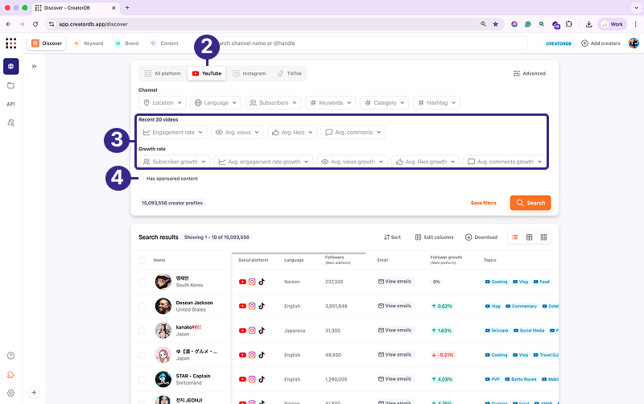The width and height of the screenshot is (644, 404).
Task: Open the Engagement rate dropdown
Action: coord(173,132)
